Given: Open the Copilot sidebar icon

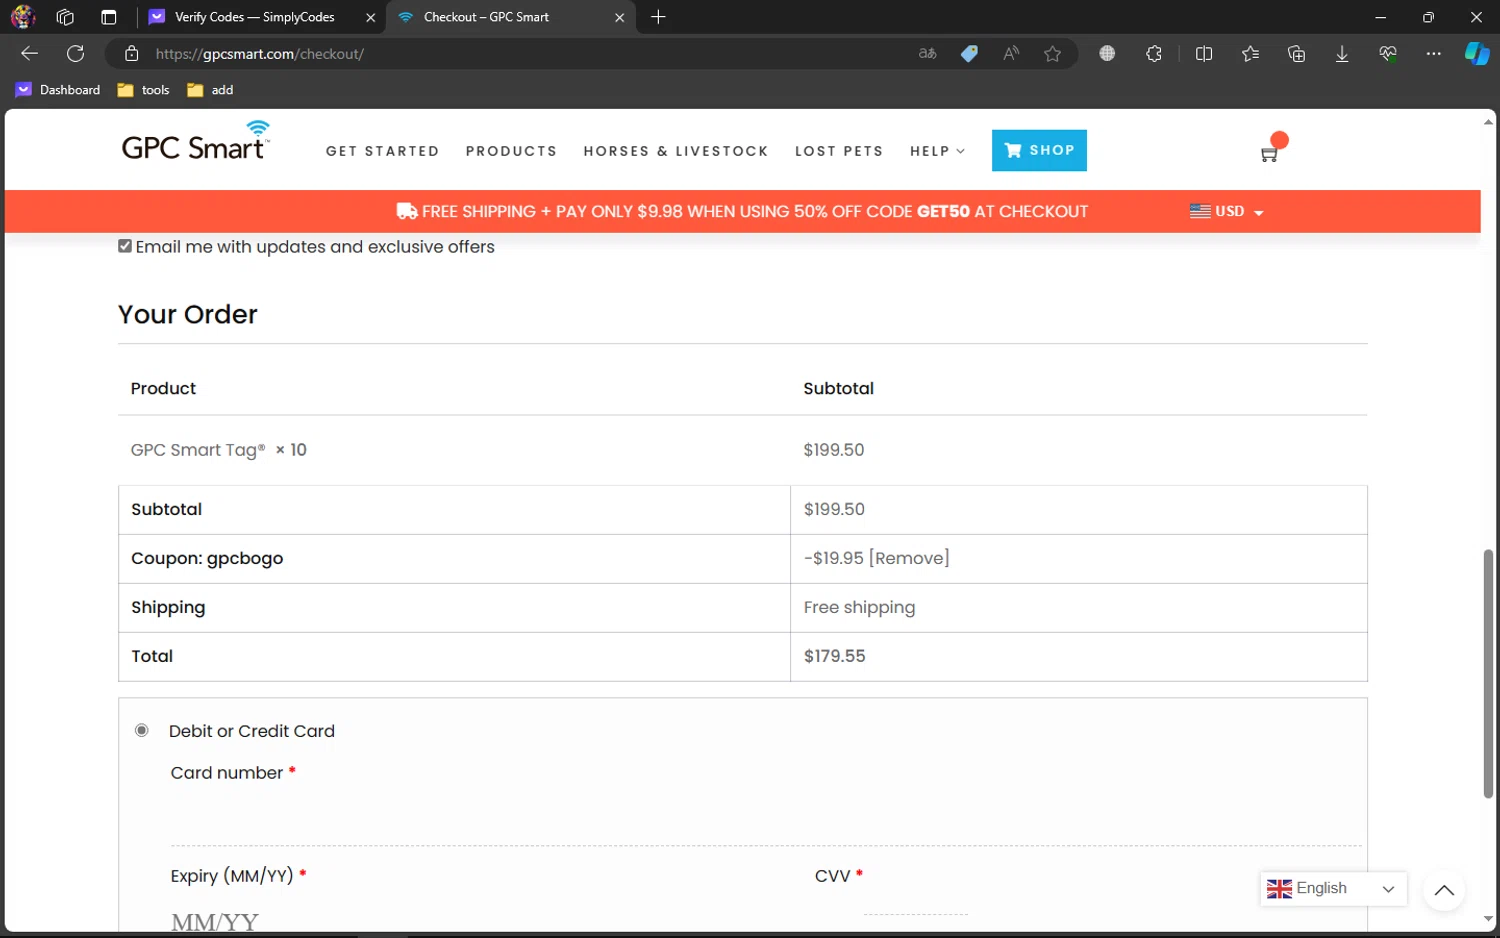Looking at the screenshot, I should (x=1477, y=54).
